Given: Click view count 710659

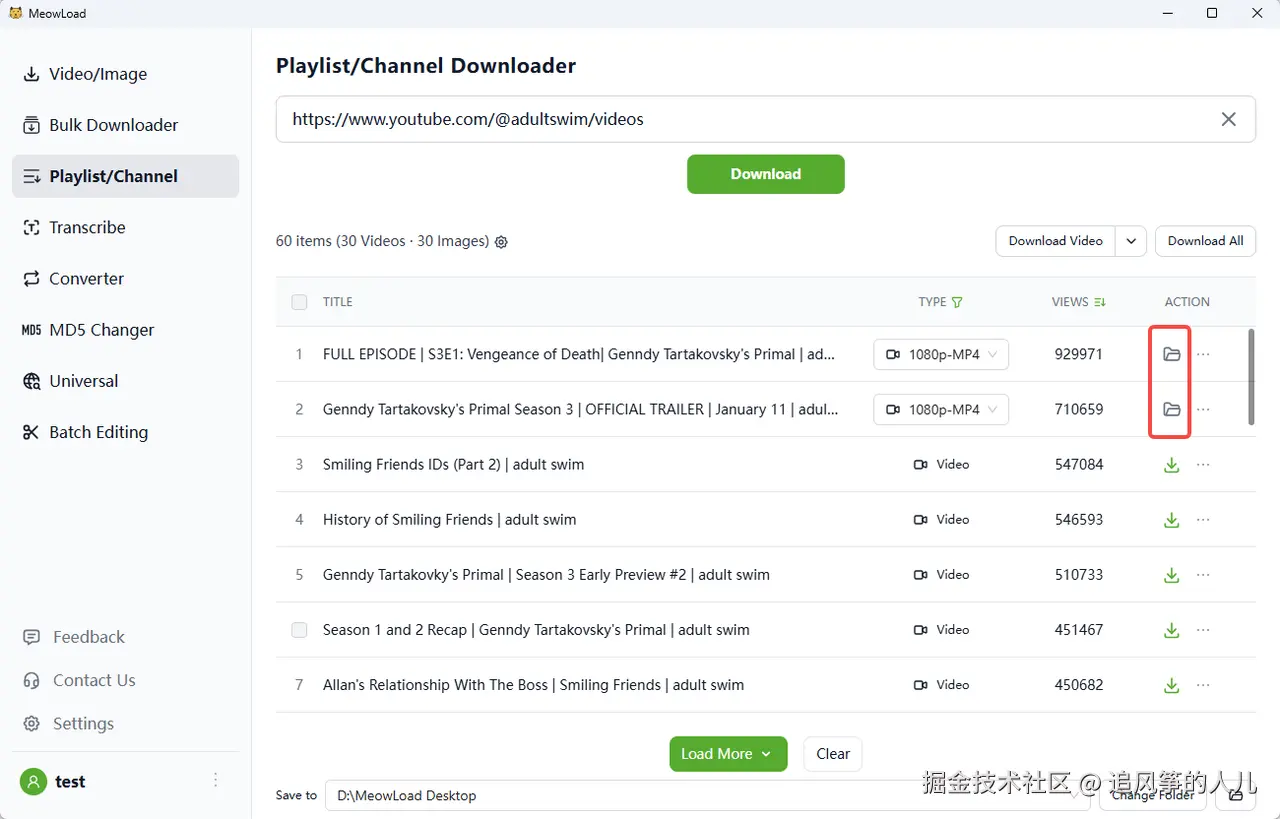Looking at the screenshot, I should 1079,409.
